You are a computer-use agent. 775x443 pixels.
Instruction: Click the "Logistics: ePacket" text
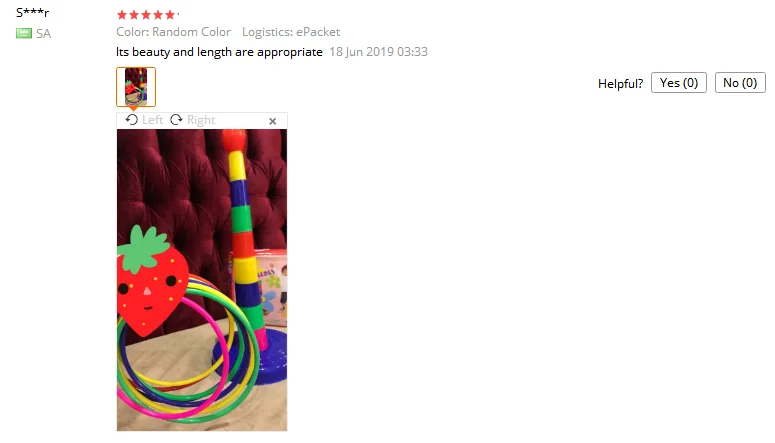[291, 32]
